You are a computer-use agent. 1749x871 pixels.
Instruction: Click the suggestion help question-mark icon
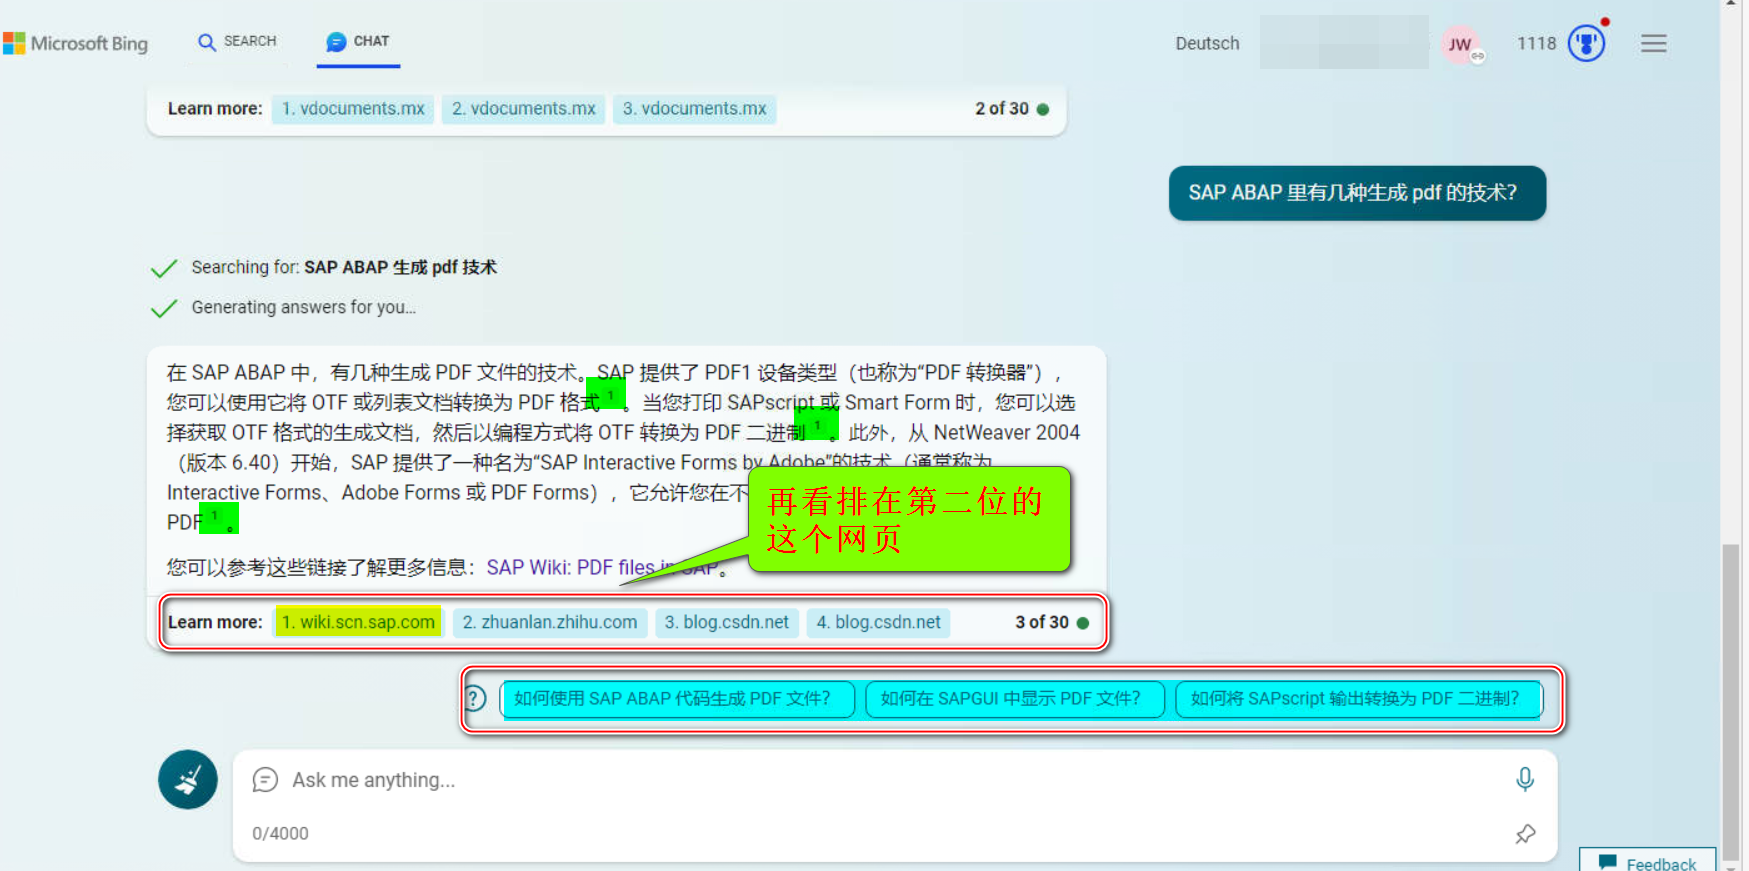476,698
